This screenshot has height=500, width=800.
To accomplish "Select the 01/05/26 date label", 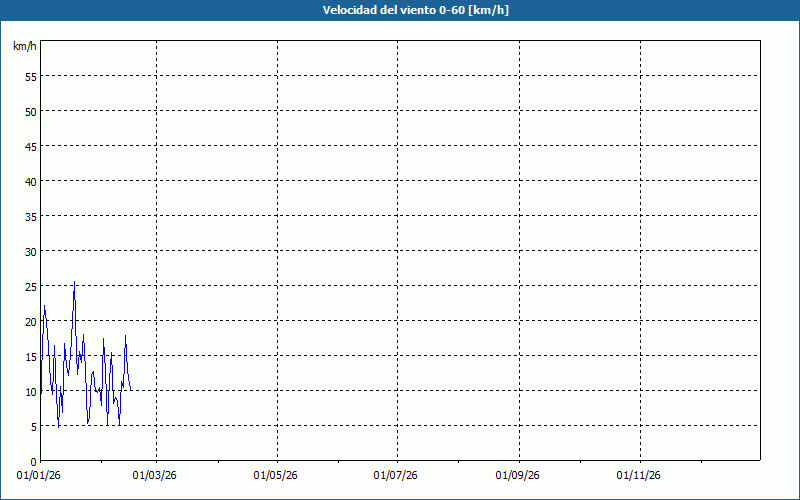I will 277,475.
